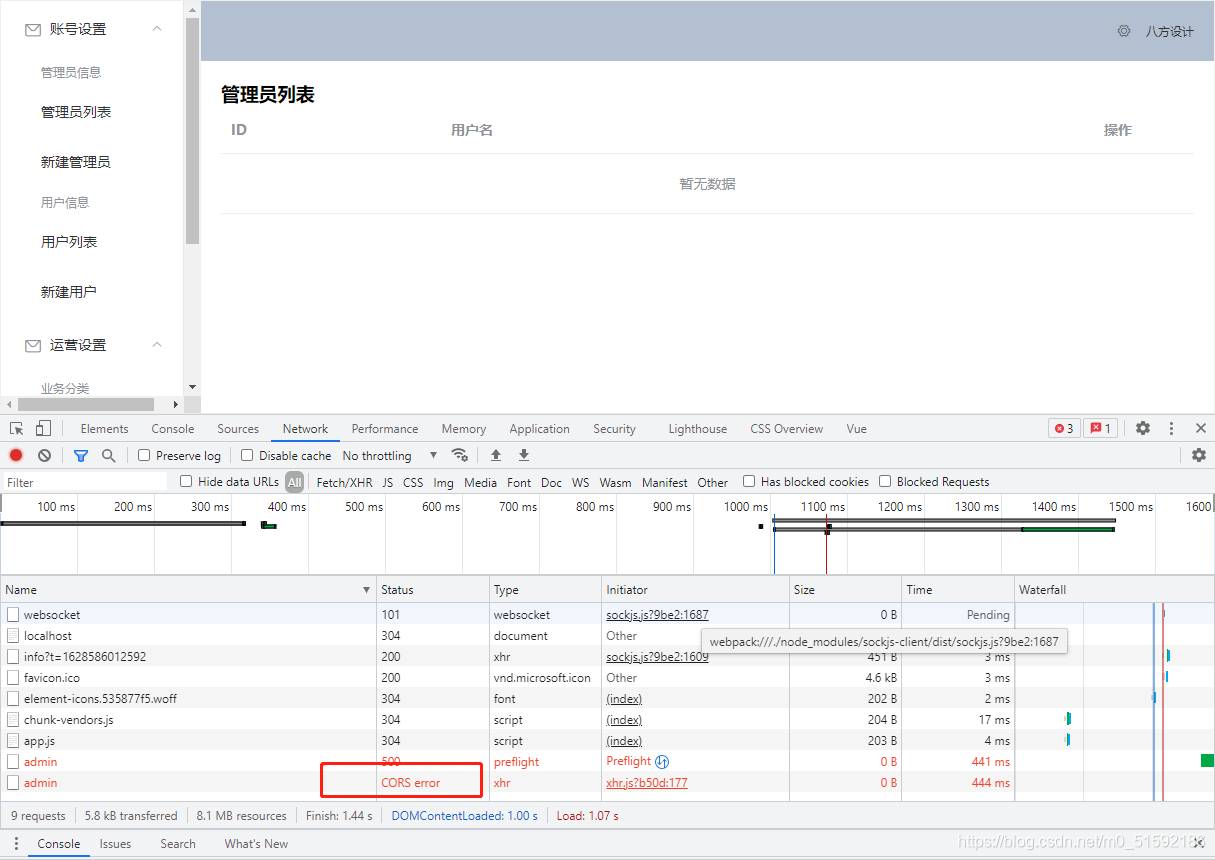1215x860 pixels.
Task: Select the favicon.ico request row
Action: pos(607,678)
